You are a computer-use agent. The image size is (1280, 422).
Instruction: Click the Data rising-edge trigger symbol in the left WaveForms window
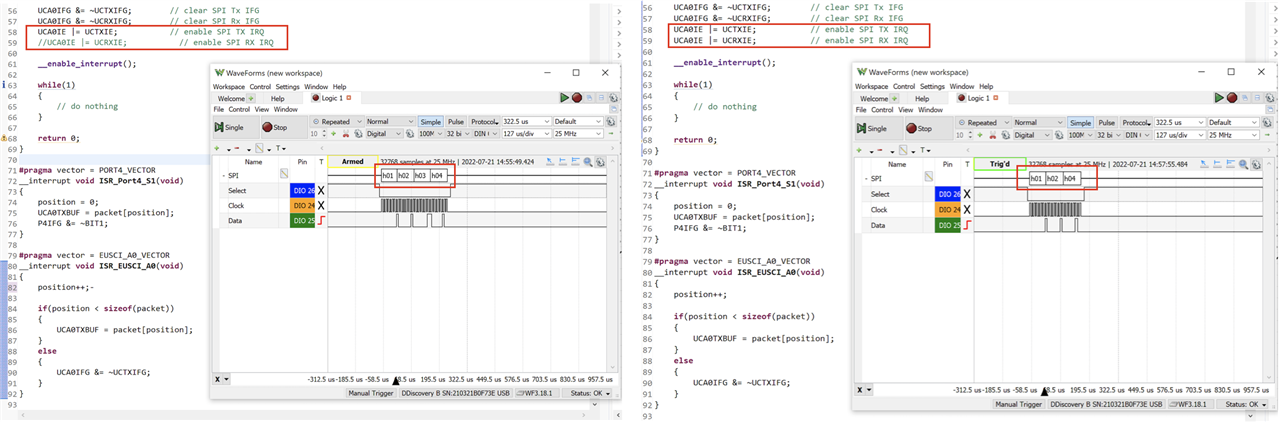[x=321, y=220]
